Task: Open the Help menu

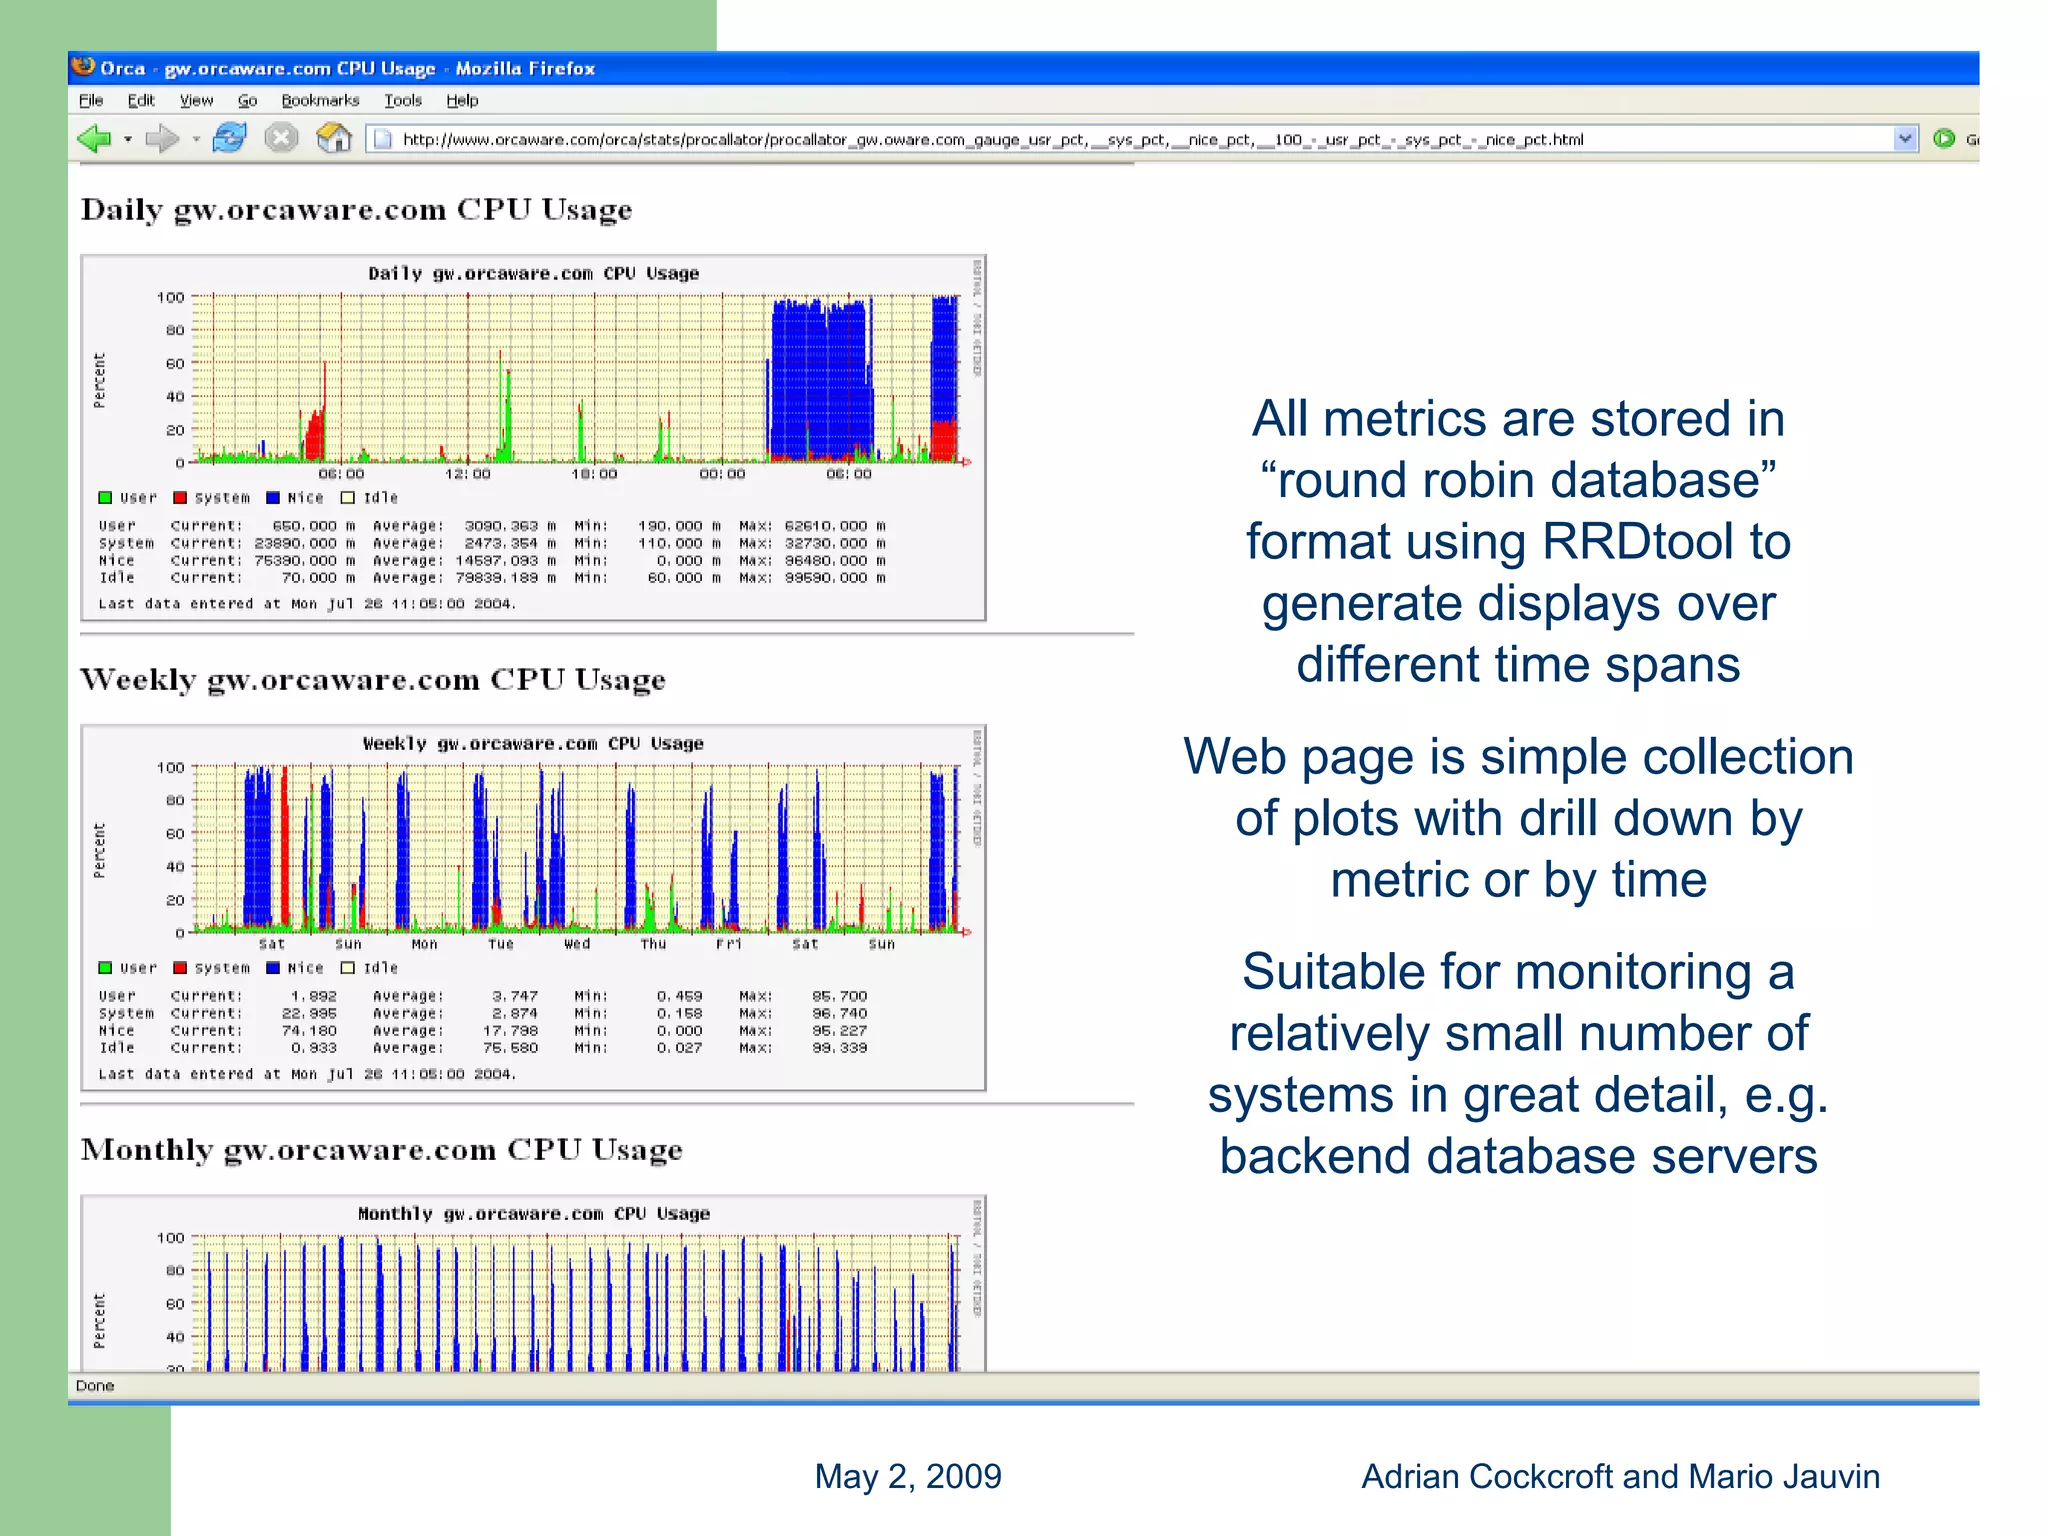Action: 462,100
